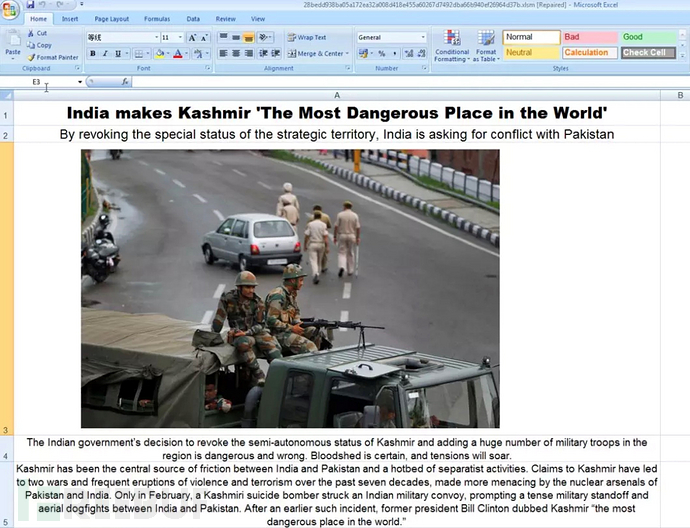
Task: Toggle Middle Align
Action: tap(236, 37)
